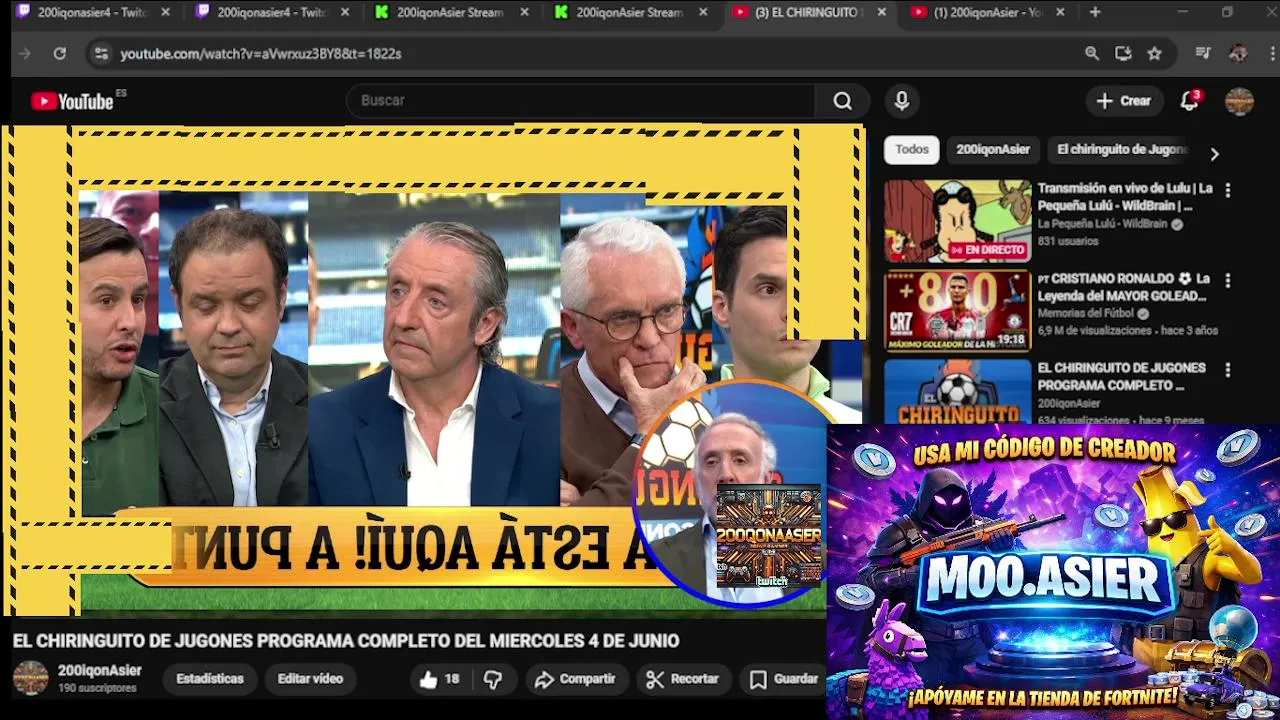Restore the browser window size
The width and height of the screenshot is (1280, 720).
pyautogui.click(x=1227, y=12)
